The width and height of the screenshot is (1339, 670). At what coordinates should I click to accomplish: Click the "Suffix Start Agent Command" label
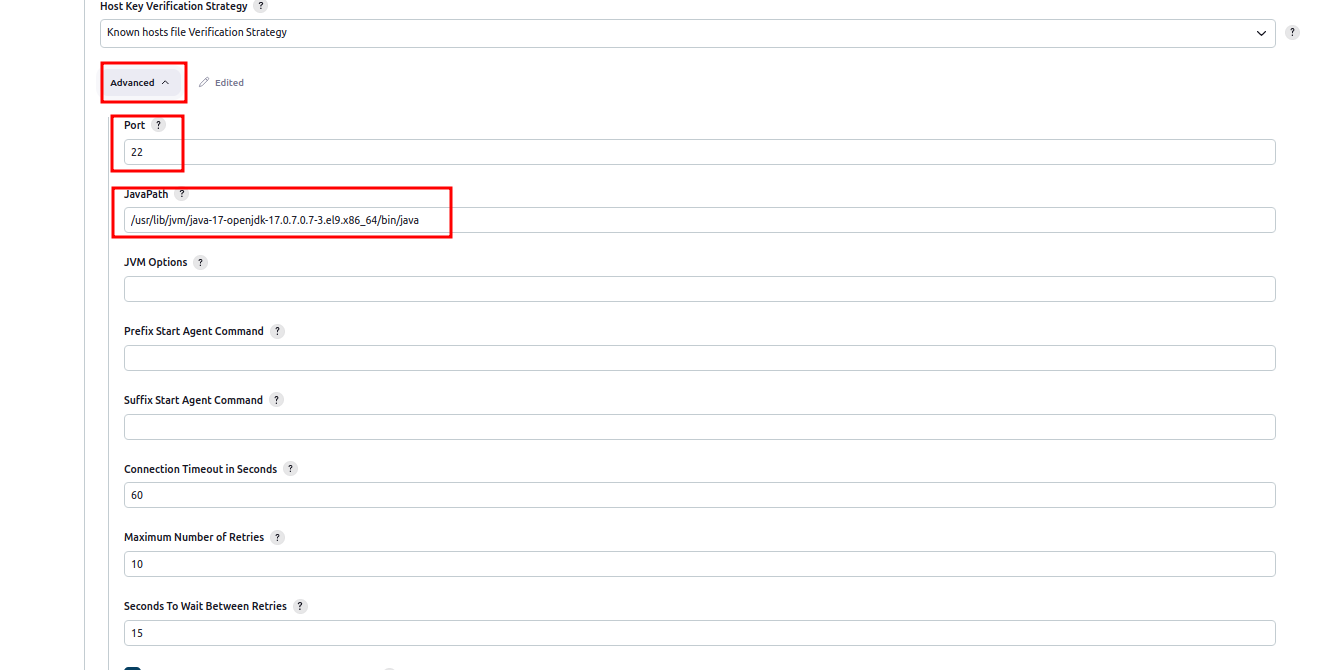[x=193, y=400]
